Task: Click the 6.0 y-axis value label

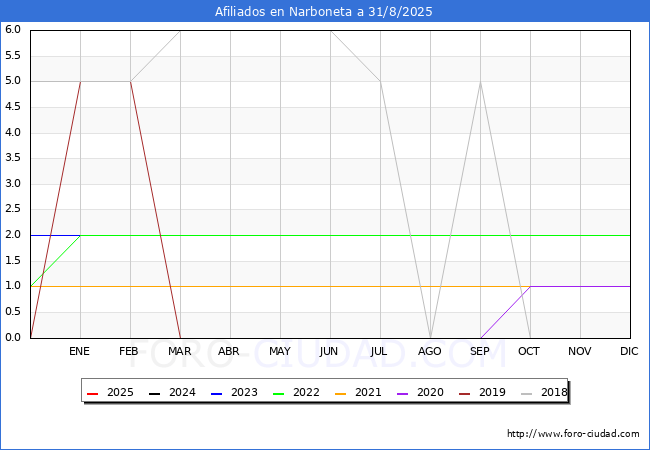Action: pyautogui.click(x=13, y=30)
